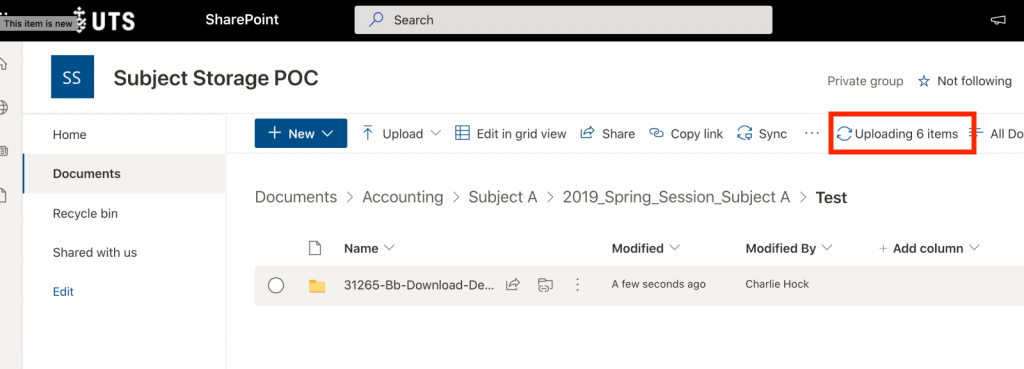Click the Edit navigation link
1024x369 pixels.
coord(63,292)
